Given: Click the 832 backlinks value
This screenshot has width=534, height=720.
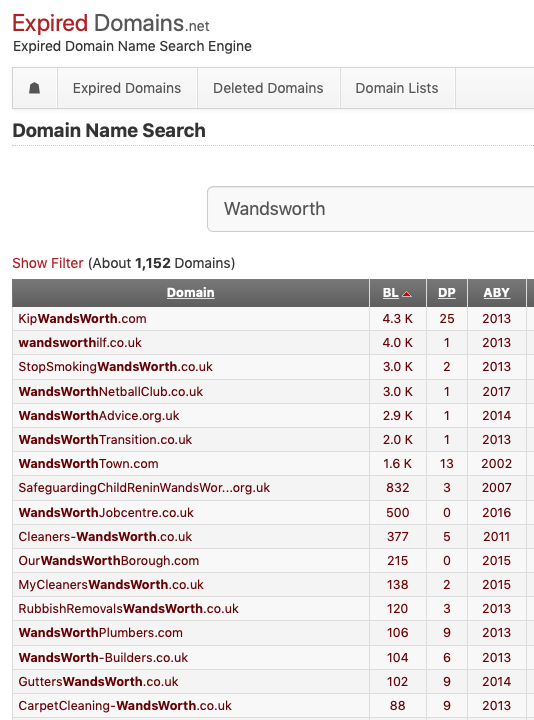Looking at the screenshot, I should [398, 488].
